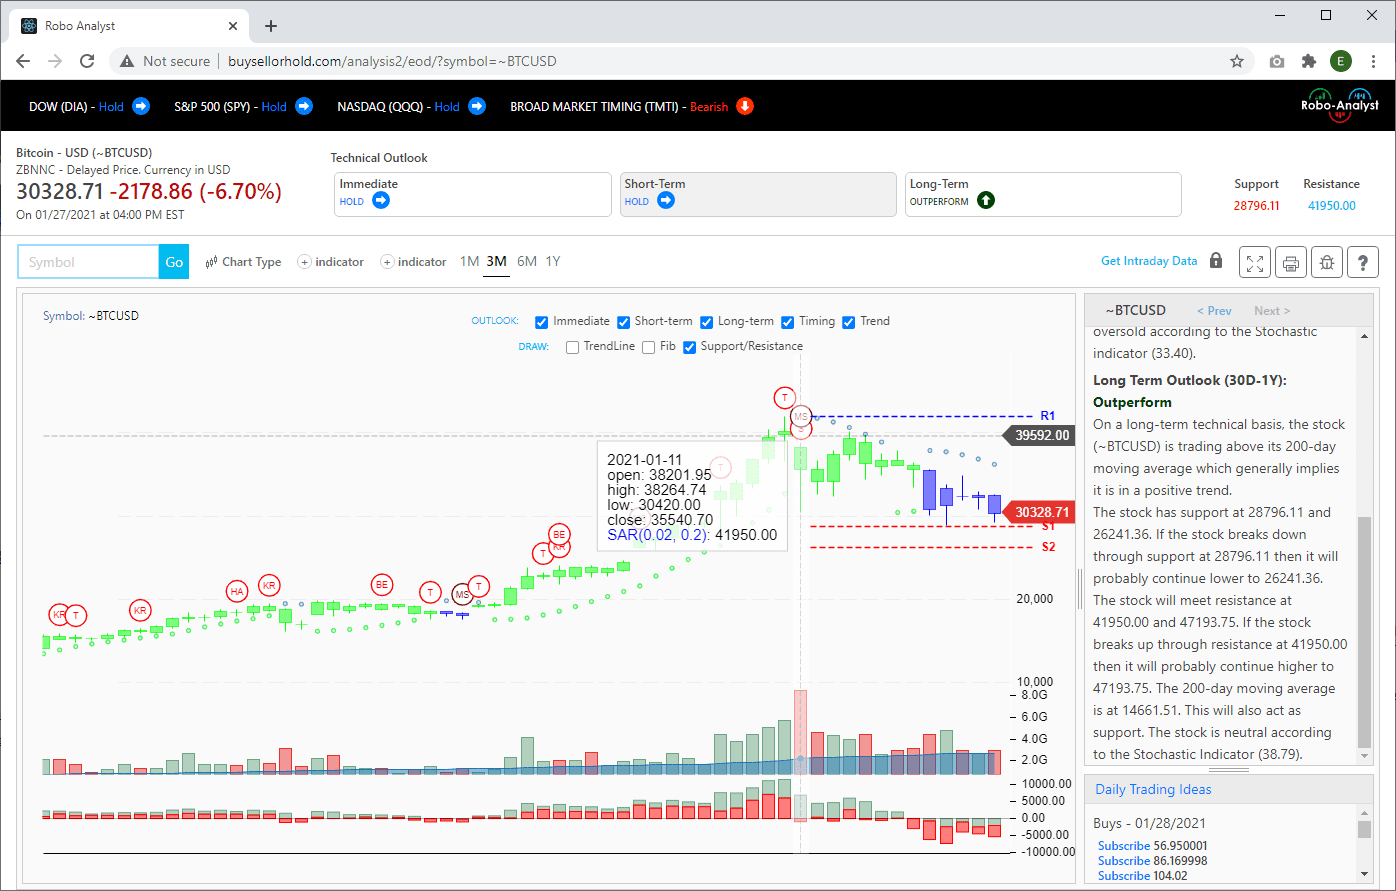Click the NASDAQ (QQQ) Hold arrow icon
The image size is (1396, 891).
477,106
